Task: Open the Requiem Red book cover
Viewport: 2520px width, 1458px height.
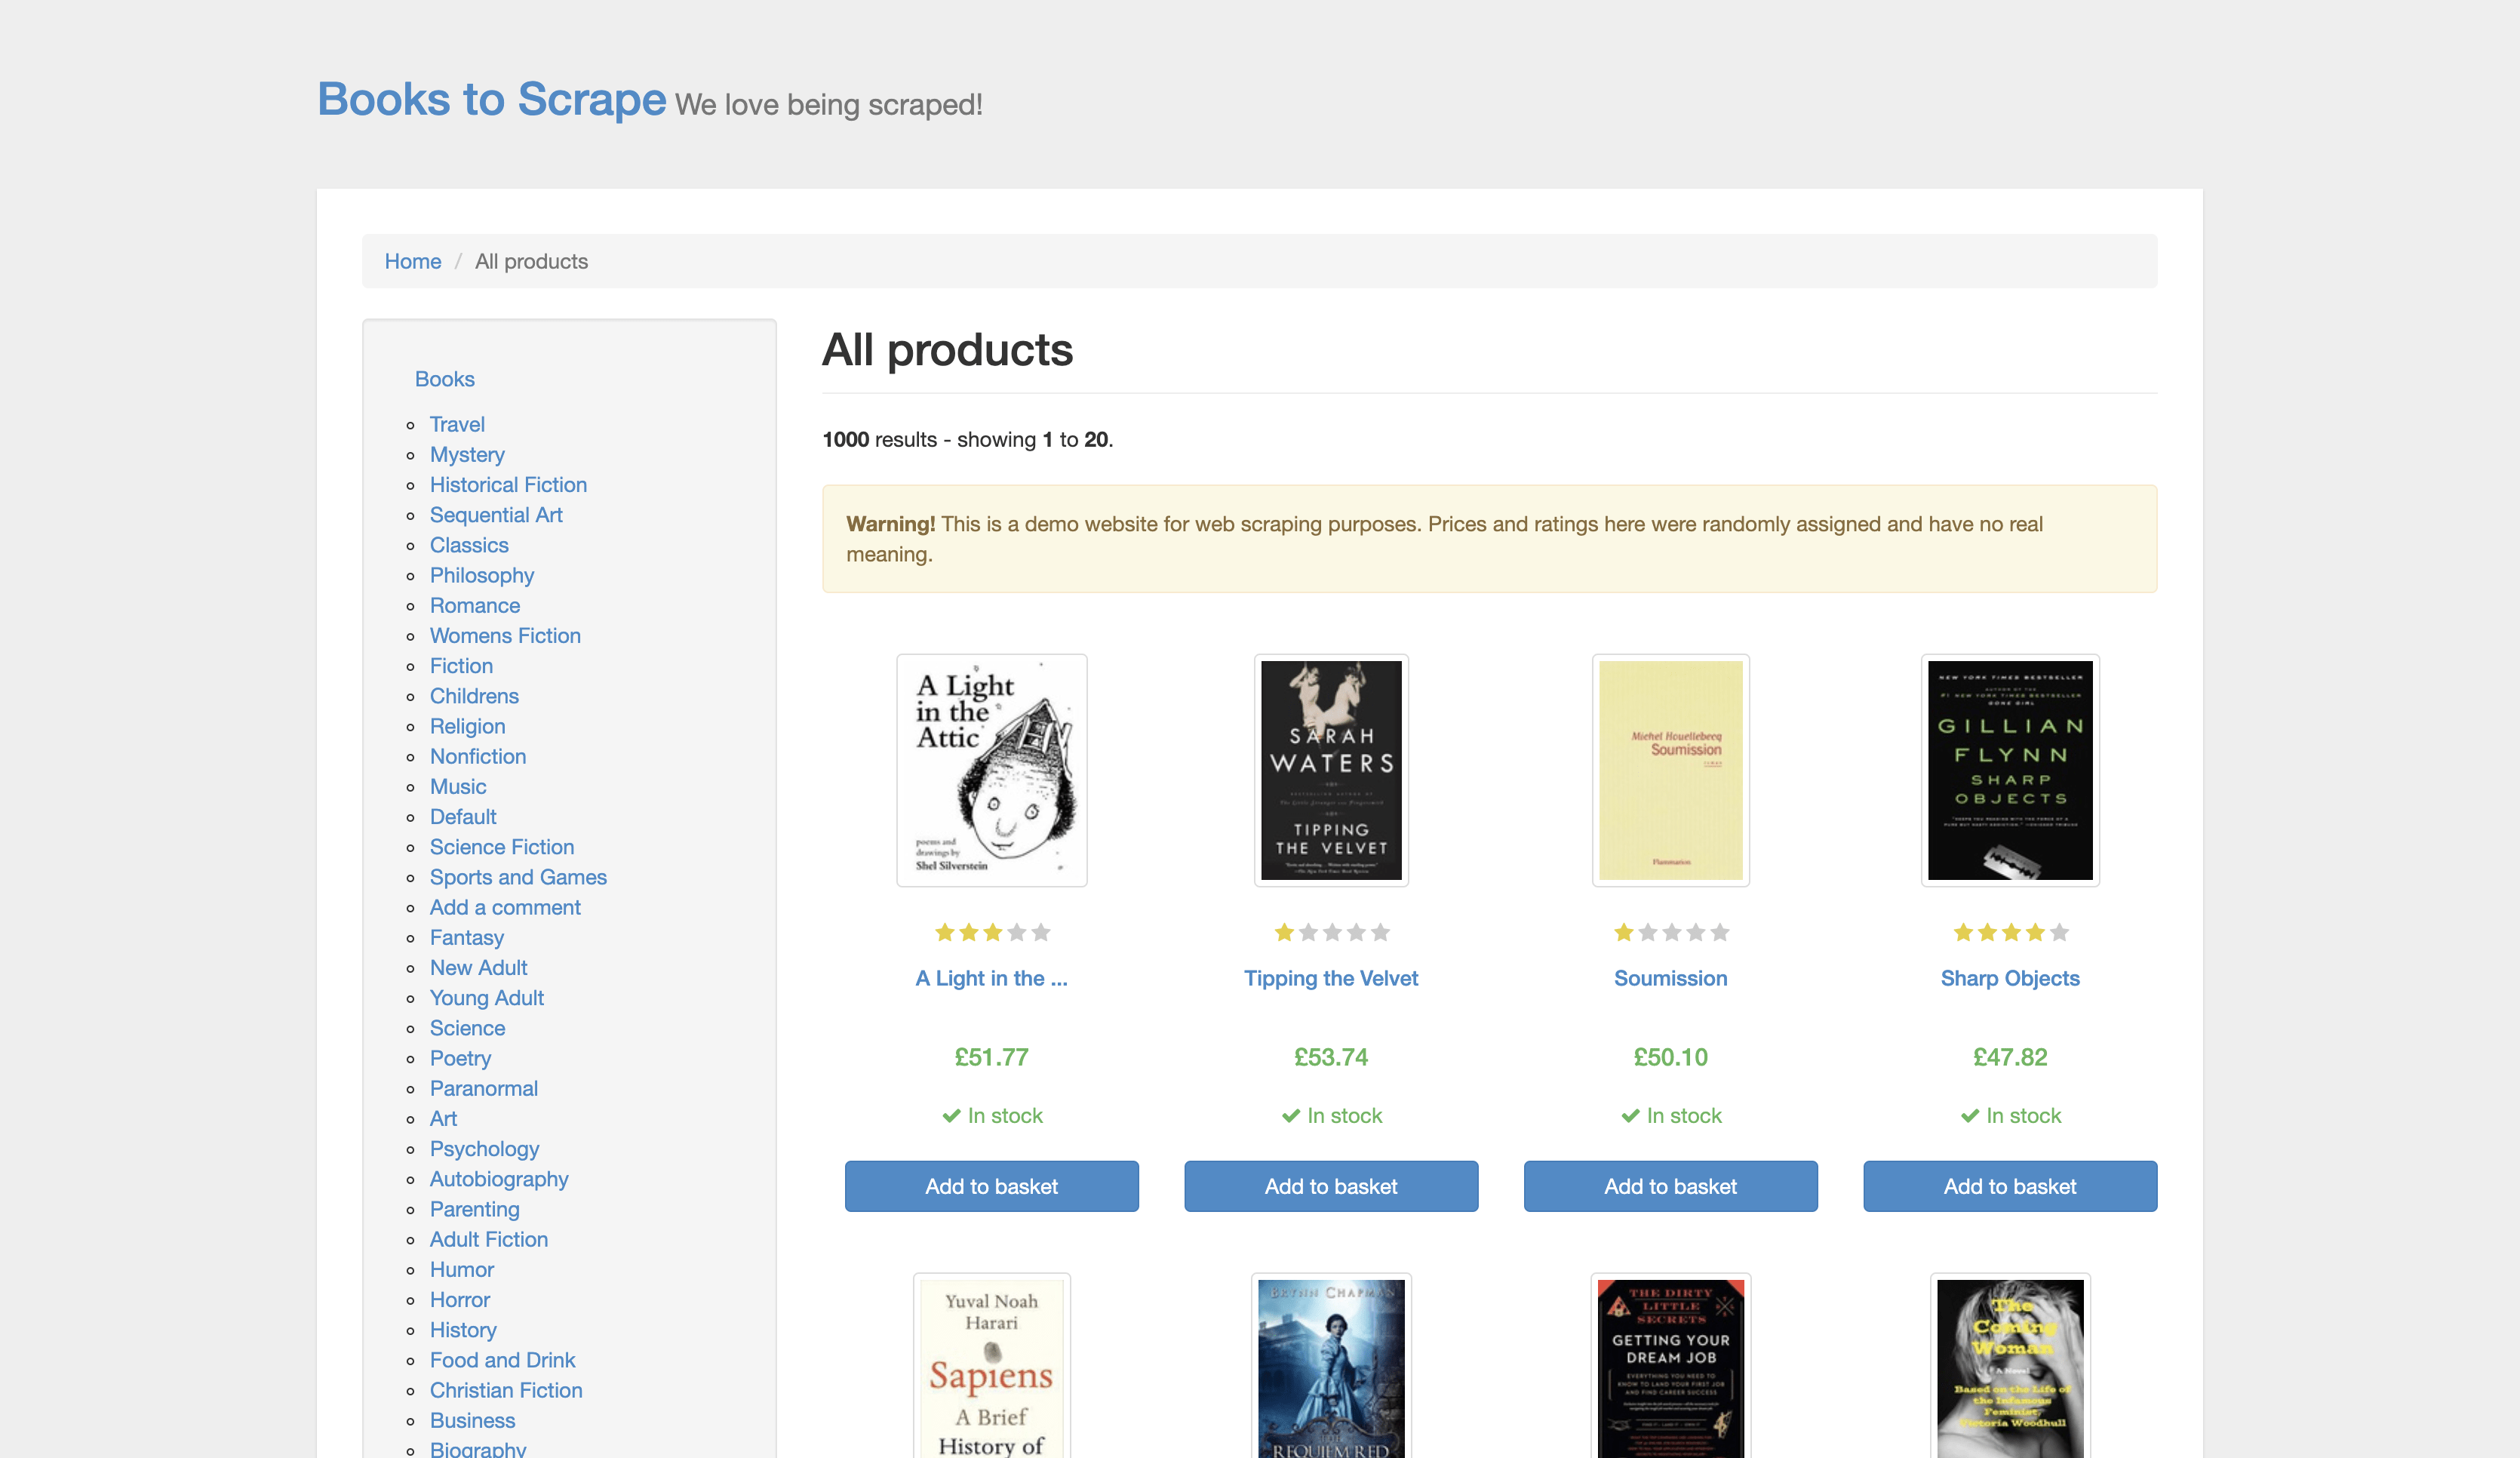Action: [1331, 1366]
